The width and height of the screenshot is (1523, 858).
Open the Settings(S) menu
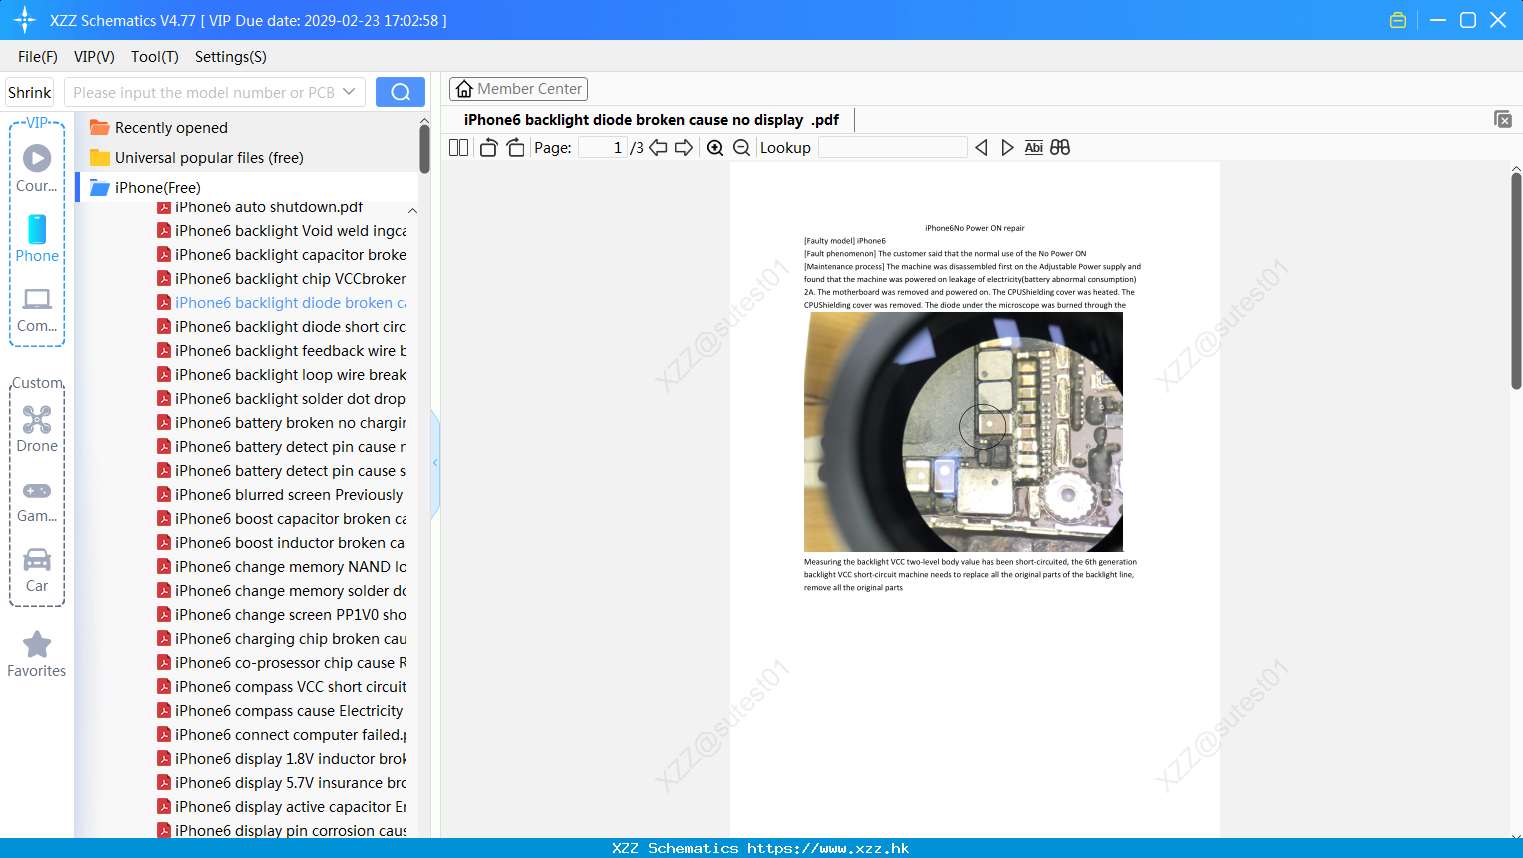click(231, 56)
